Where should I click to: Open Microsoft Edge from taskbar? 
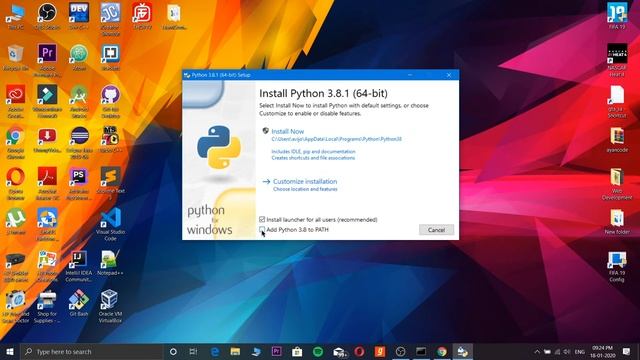tap(215, 351)
